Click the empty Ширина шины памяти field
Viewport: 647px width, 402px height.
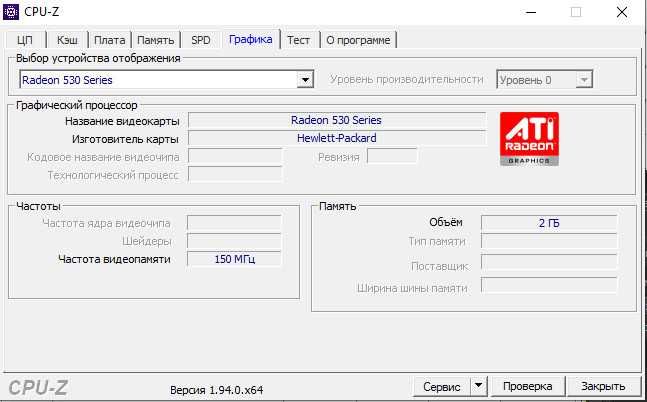(549, 285)
